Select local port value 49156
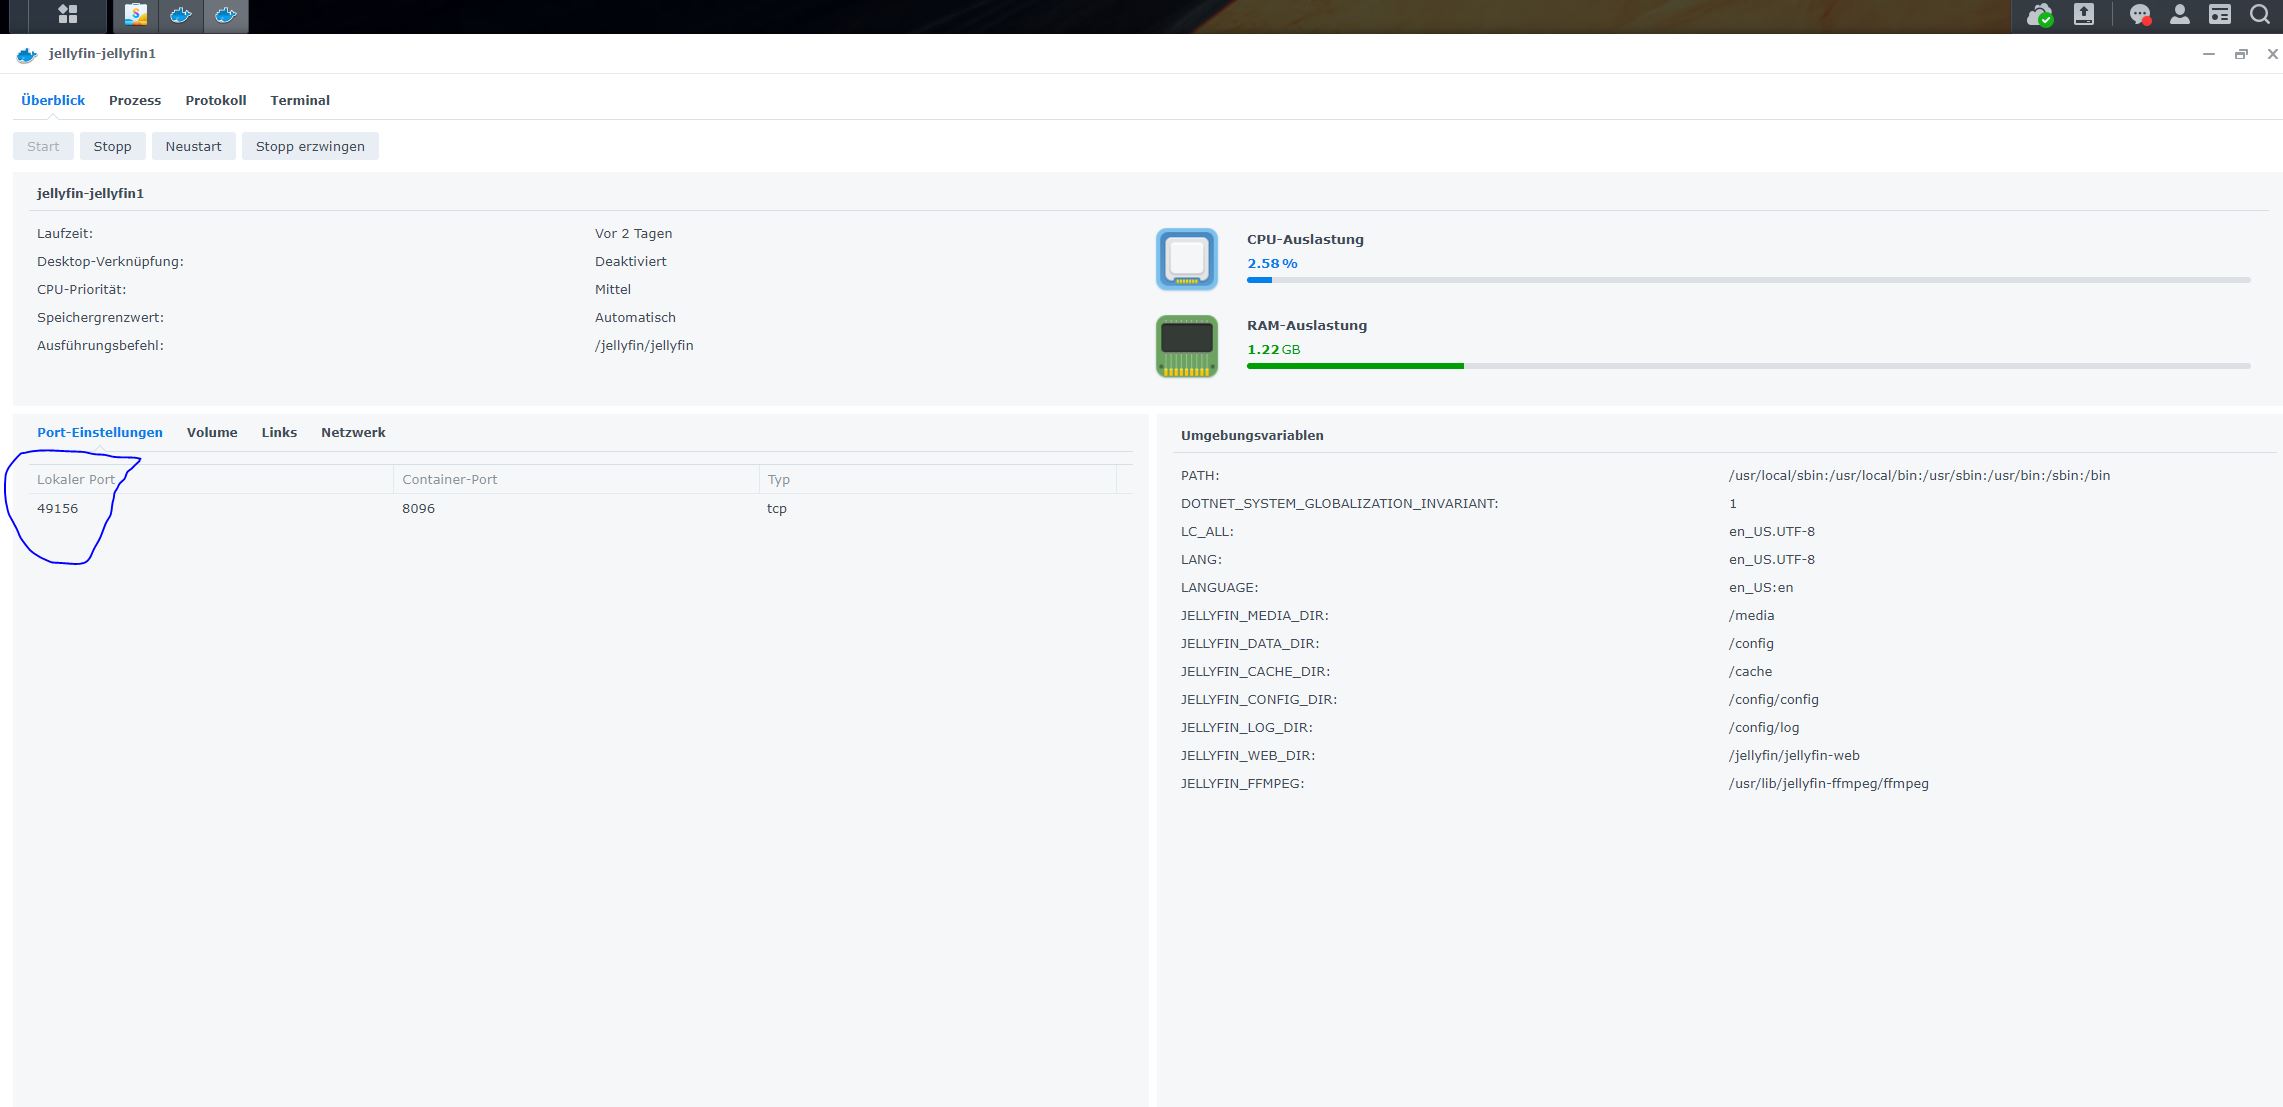Viewport: 2283px width, 1107px height. pyautogui.click(x=57, y=508)
